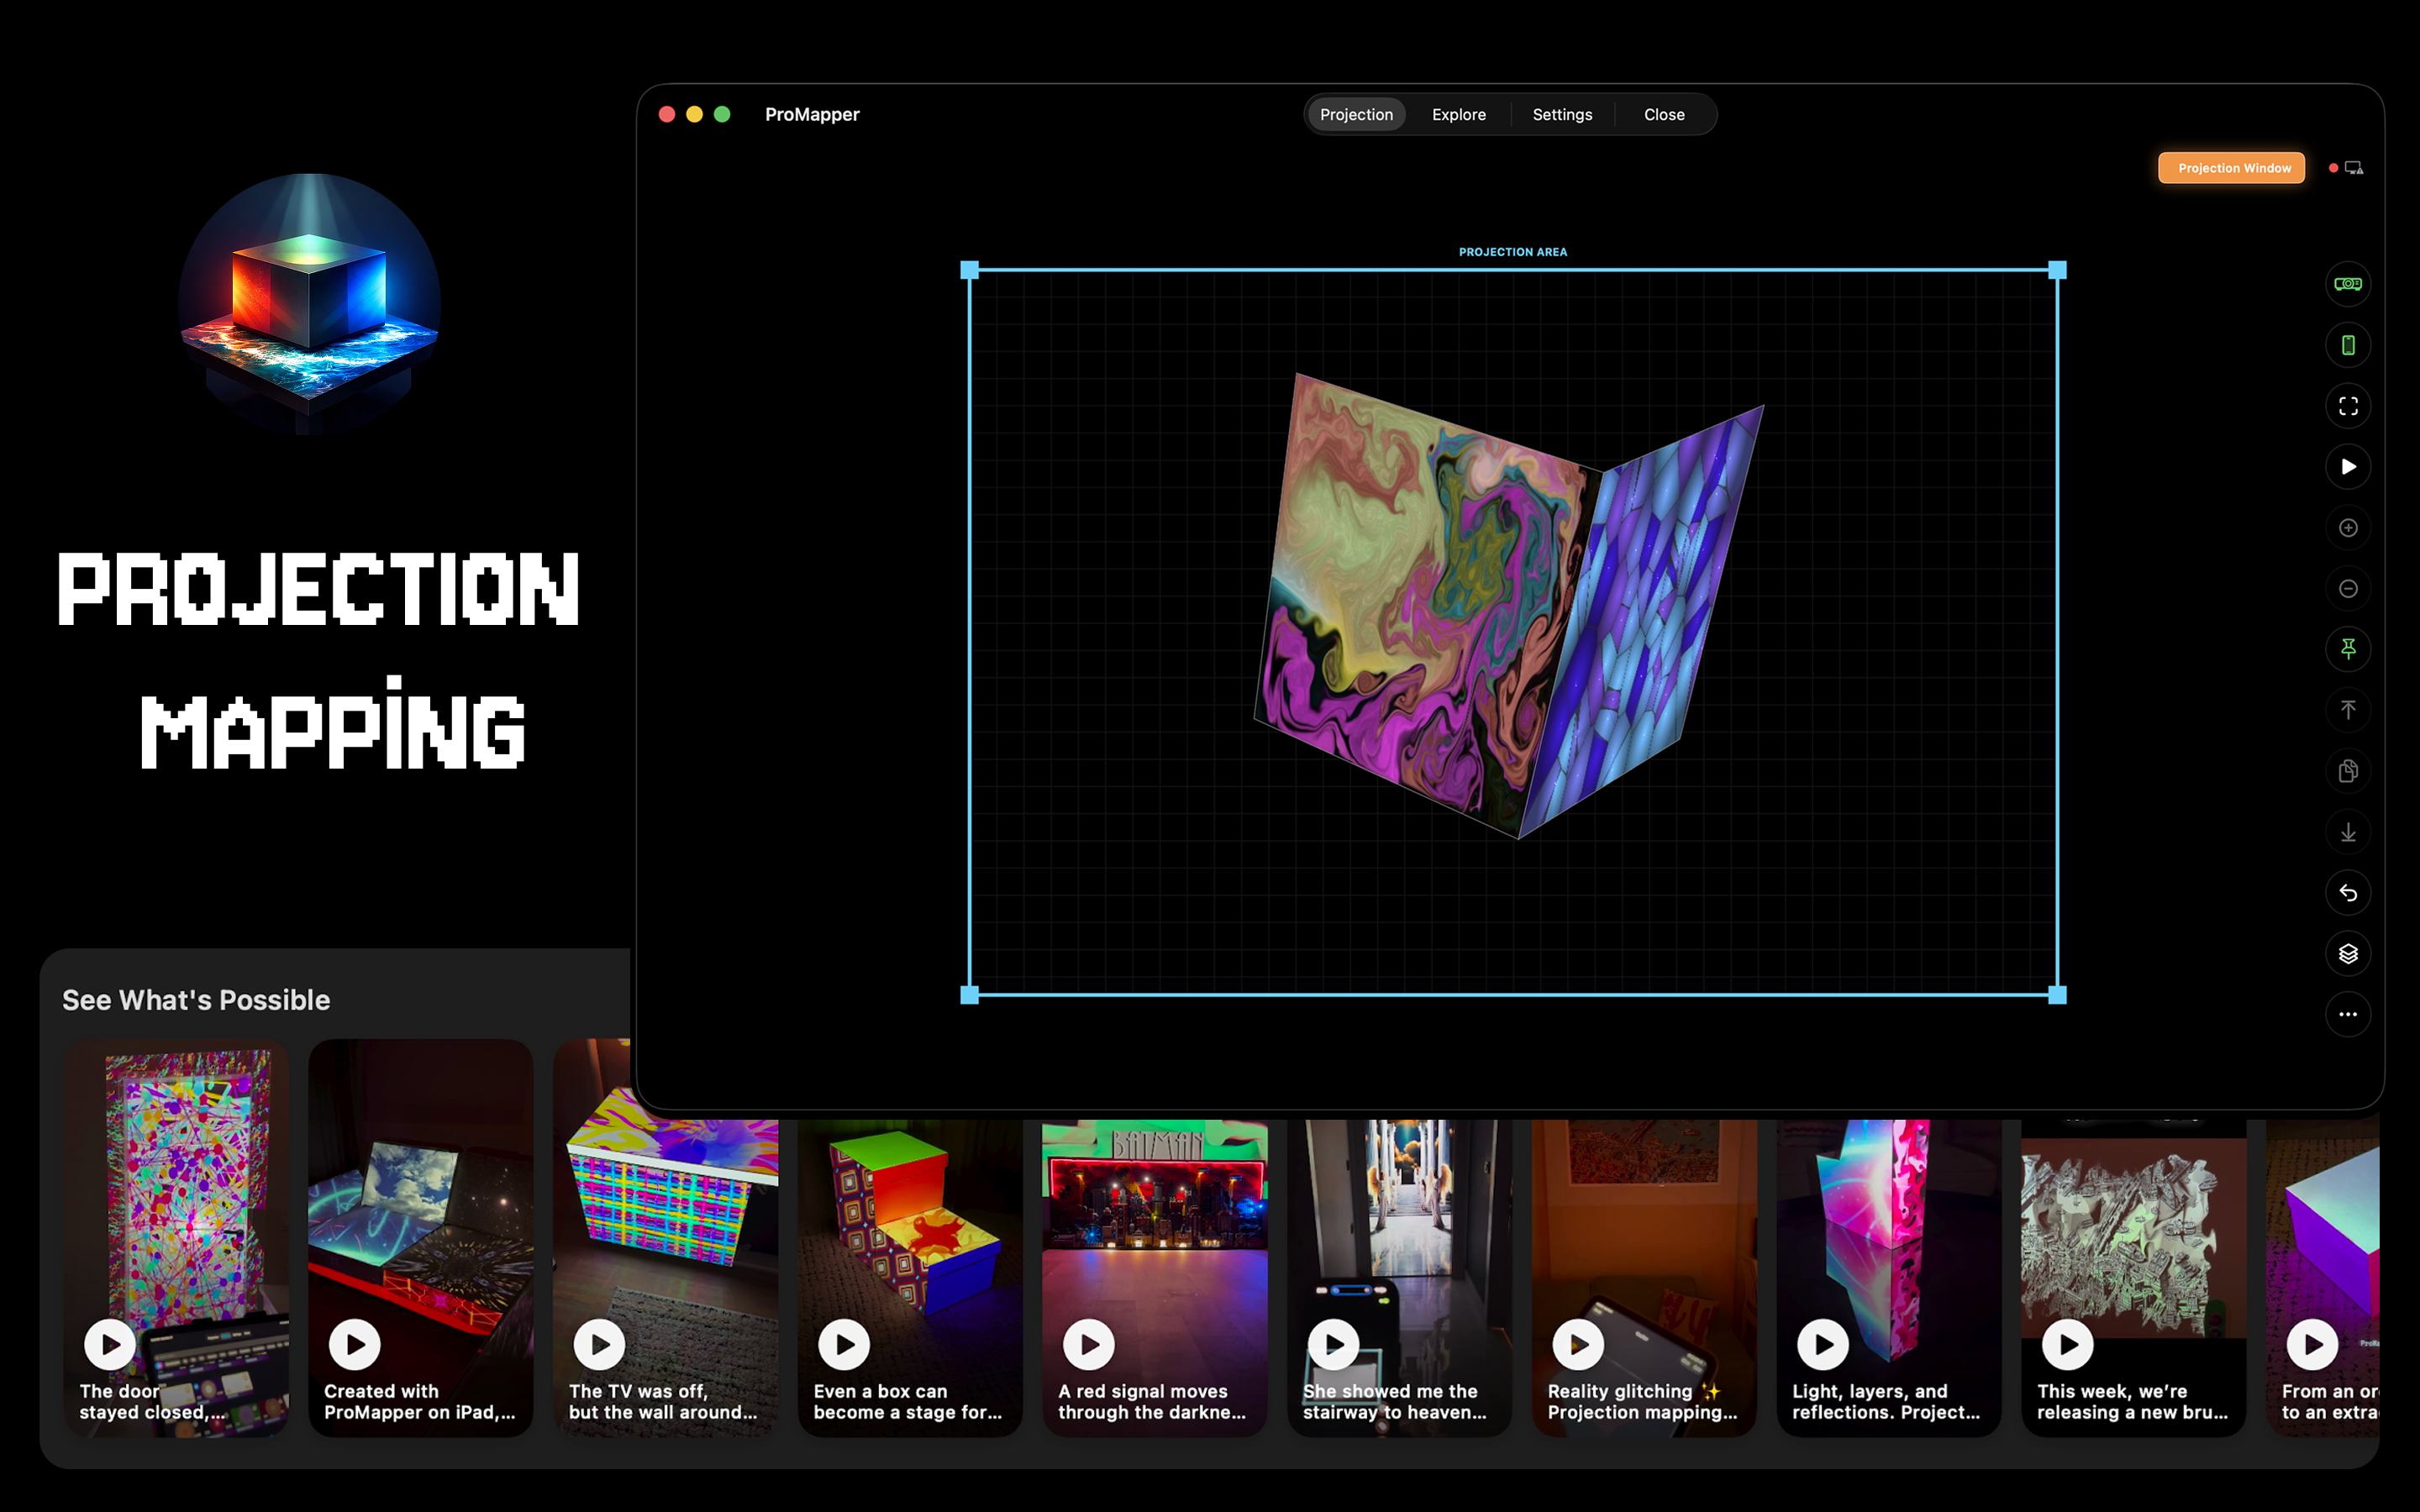Select the bottom-right projection area corner handle
Image resolution: width=2420 pixels, height=1512 pixels.
tap(2057, 995)
